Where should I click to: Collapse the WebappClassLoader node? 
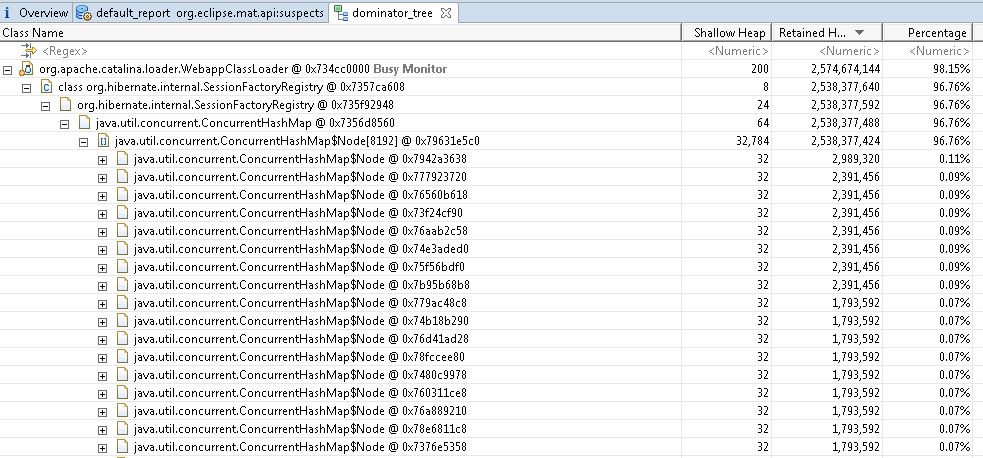coord(8,70)
